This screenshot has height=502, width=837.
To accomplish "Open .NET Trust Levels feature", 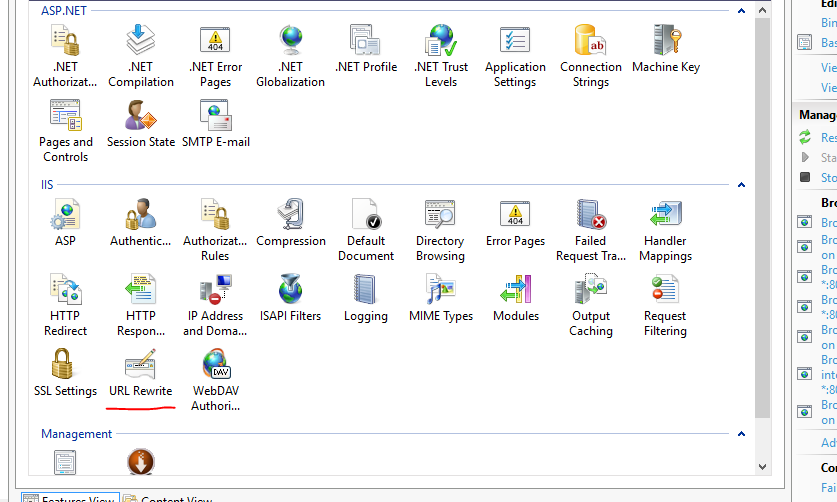I will click(x=441, y=56).
